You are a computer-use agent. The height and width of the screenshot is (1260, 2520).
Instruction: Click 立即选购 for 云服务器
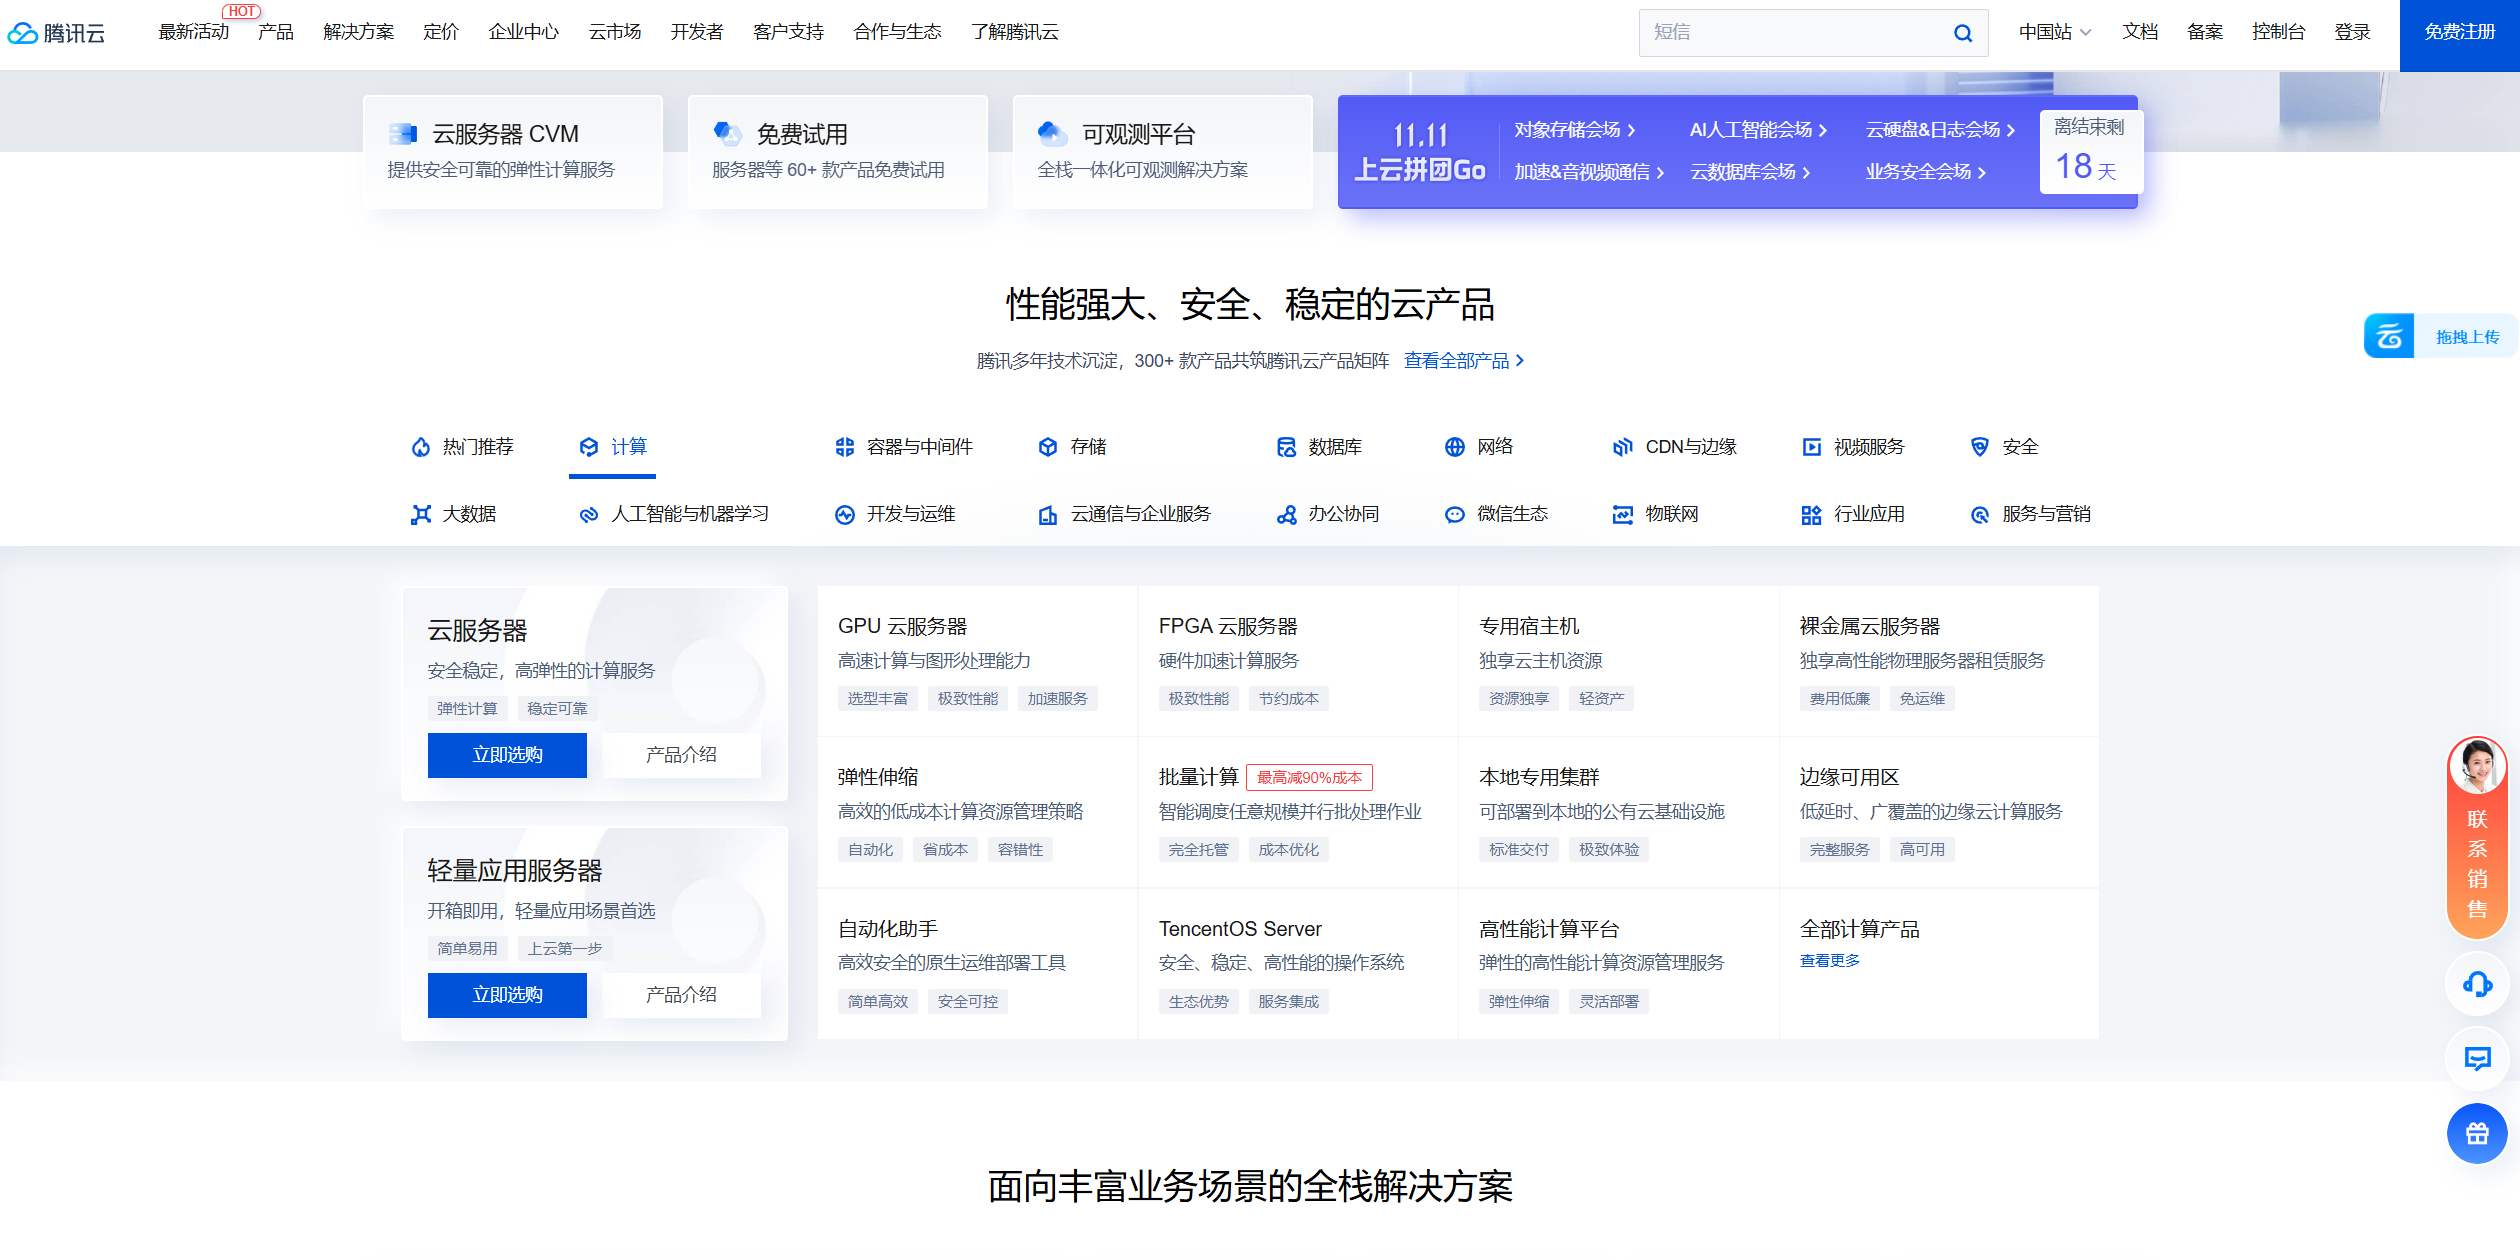click(507, 755)
